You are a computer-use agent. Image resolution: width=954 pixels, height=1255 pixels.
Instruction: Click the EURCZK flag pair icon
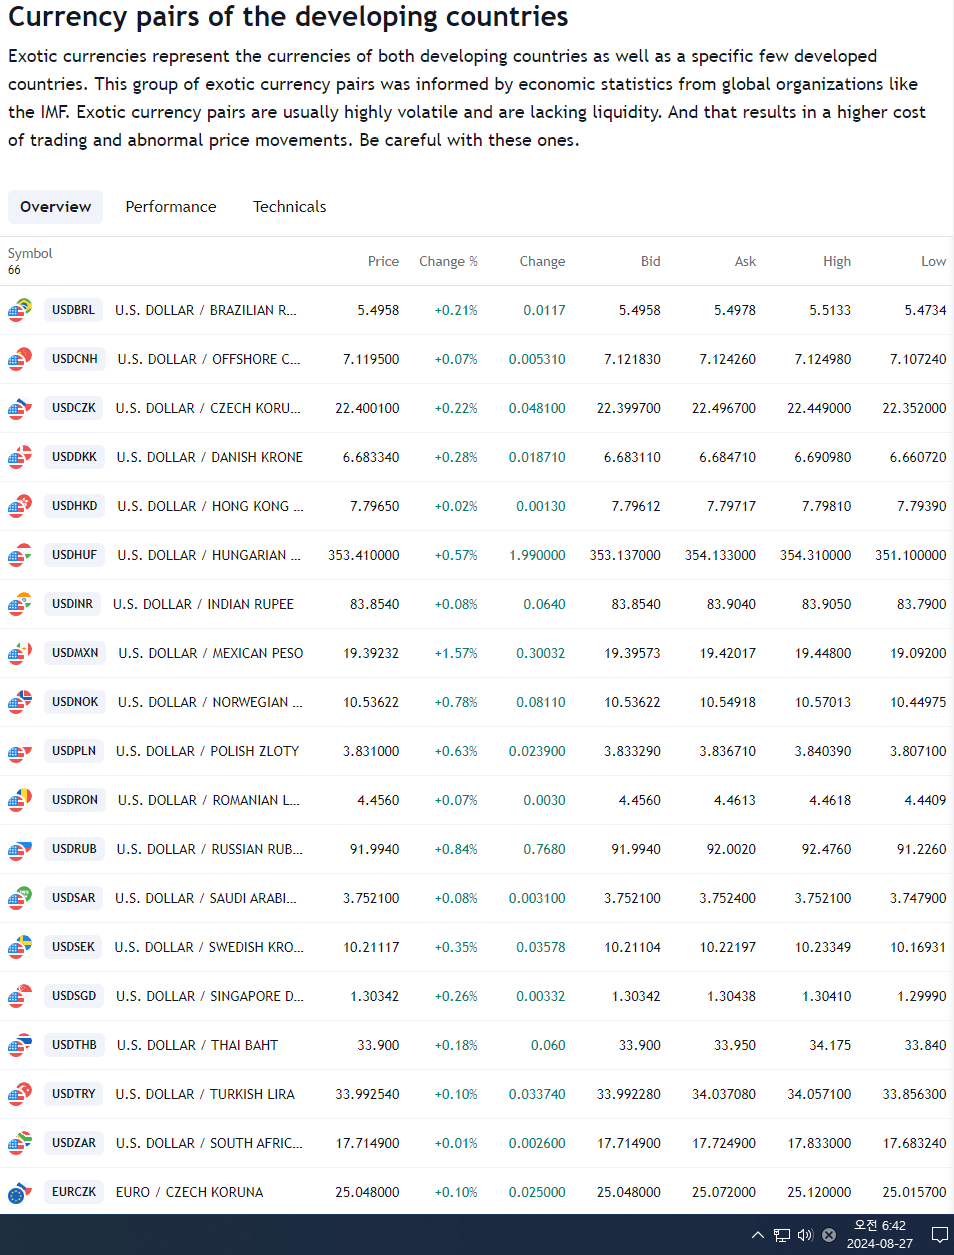pyautogui.click(x=20, y=1192)
